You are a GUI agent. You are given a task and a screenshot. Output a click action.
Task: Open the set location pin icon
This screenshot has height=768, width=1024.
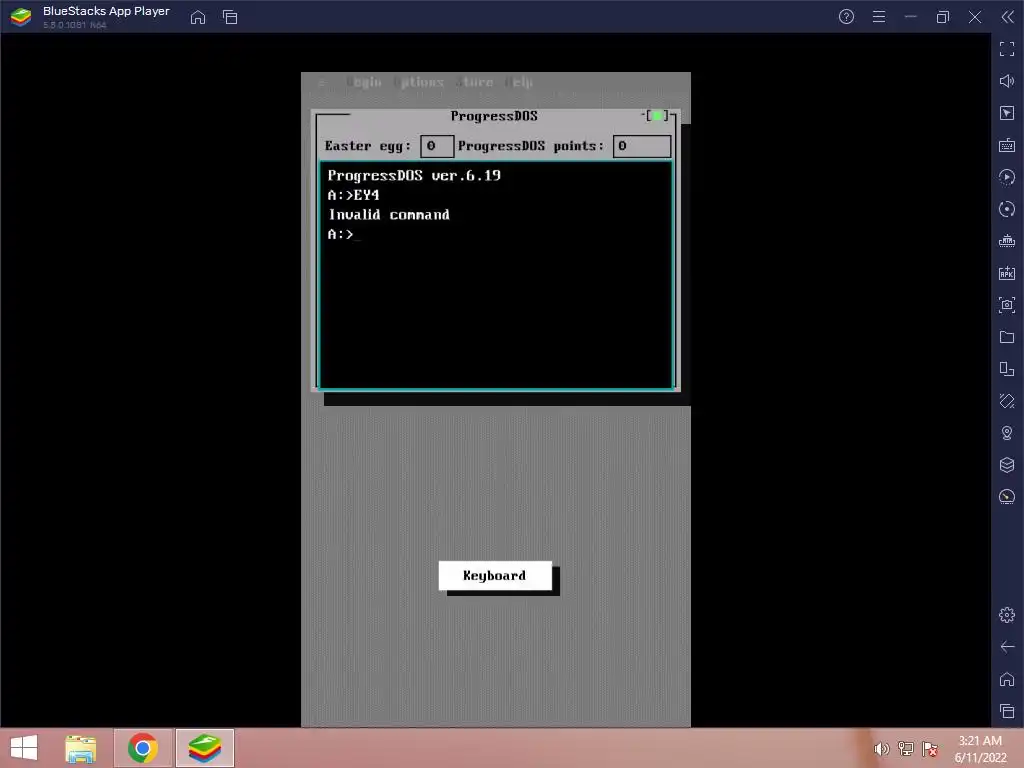pos(1007,433)
